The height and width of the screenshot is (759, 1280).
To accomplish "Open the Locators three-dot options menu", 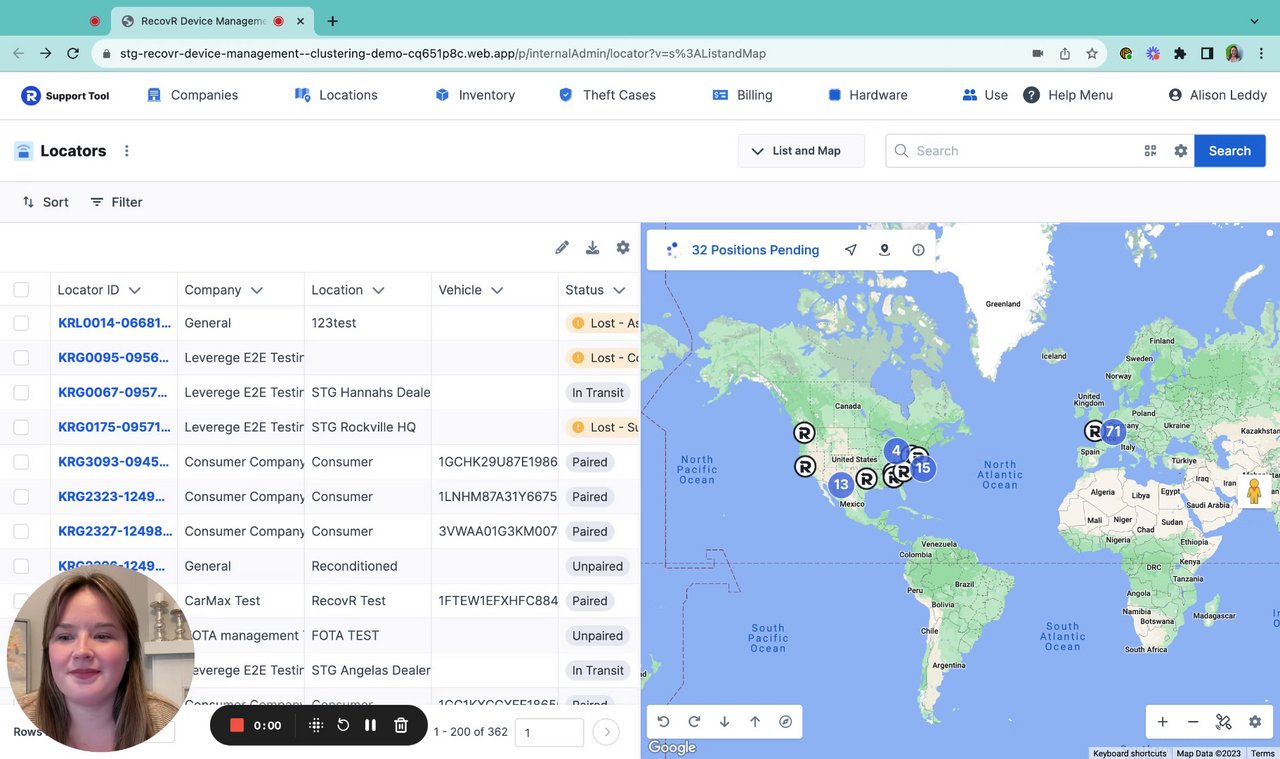I will 127,151.
